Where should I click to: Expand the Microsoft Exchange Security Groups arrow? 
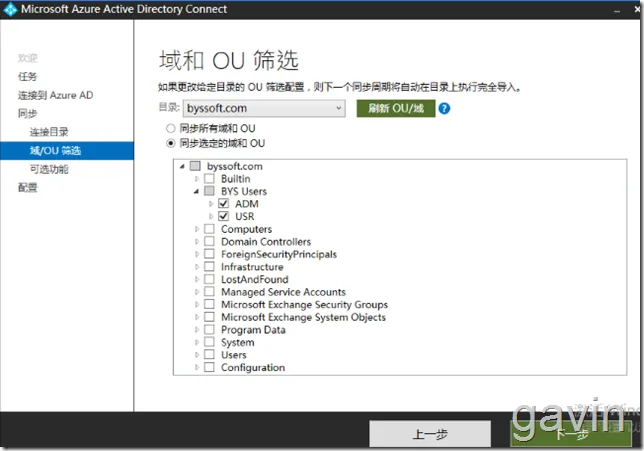pyautogui.click(x=197, y=304)
